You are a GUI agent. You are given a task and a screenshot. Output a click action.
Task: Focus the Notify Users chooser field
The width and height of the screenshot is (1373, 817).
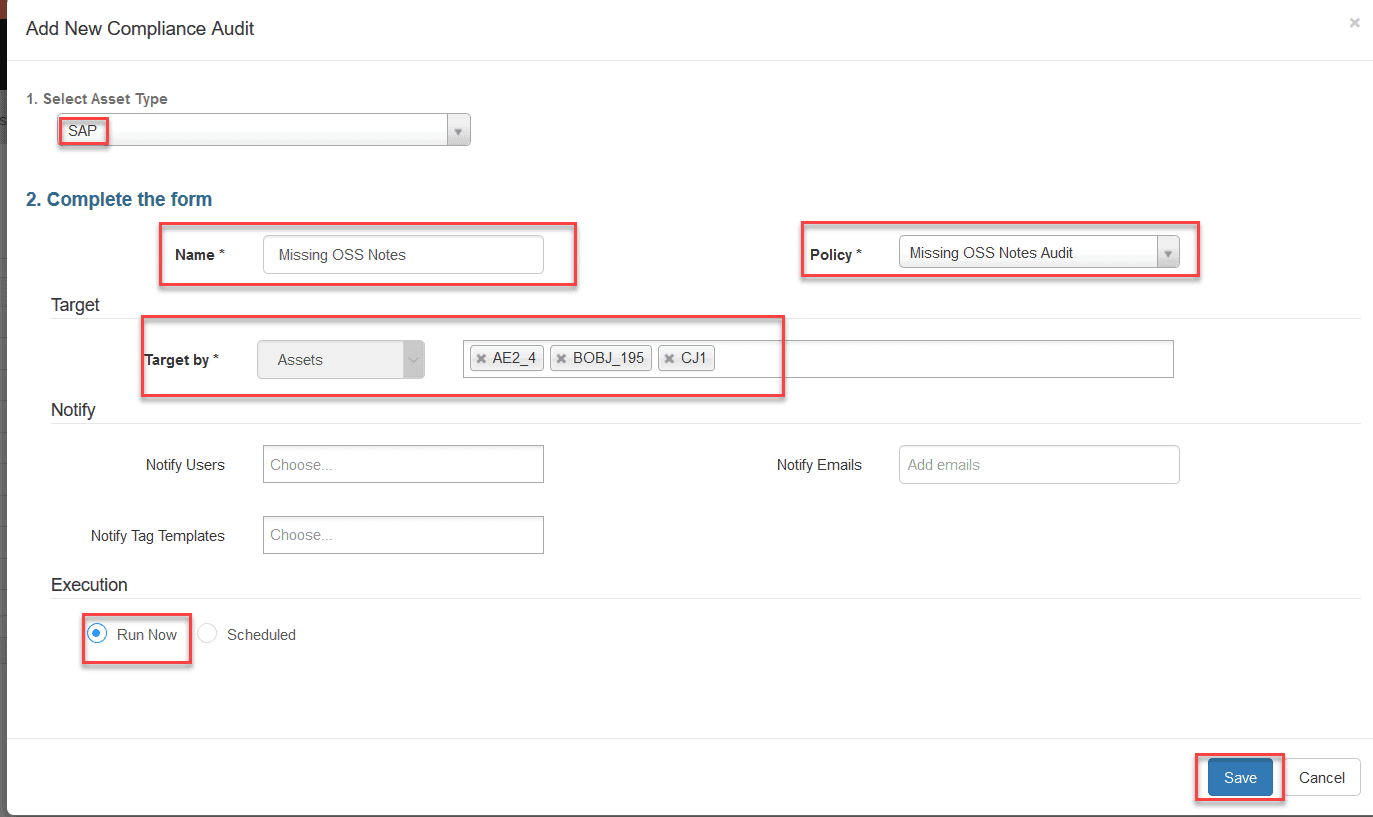tap(403, 465)
